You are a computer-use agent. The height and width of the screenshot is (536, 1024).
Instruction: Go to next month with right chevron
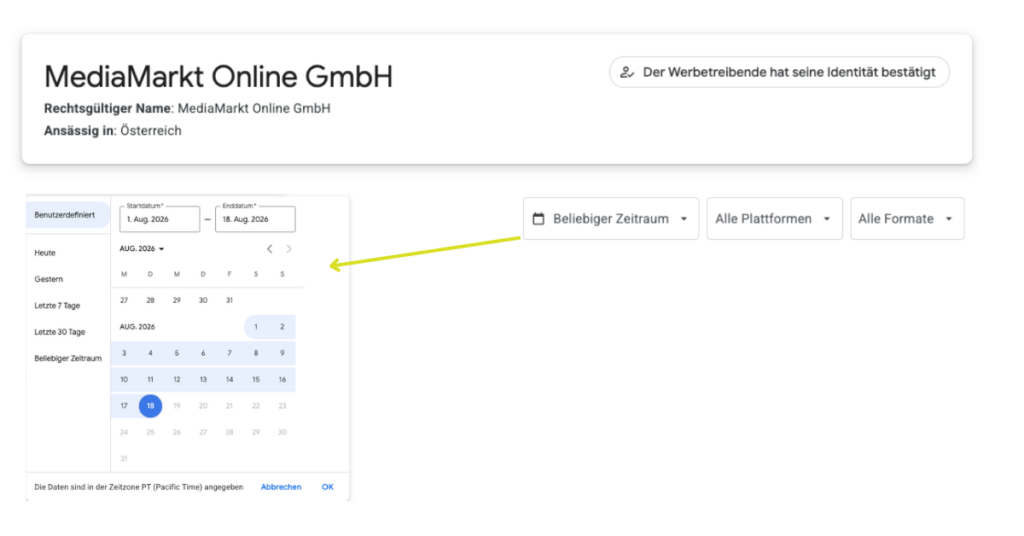[289, 249]
